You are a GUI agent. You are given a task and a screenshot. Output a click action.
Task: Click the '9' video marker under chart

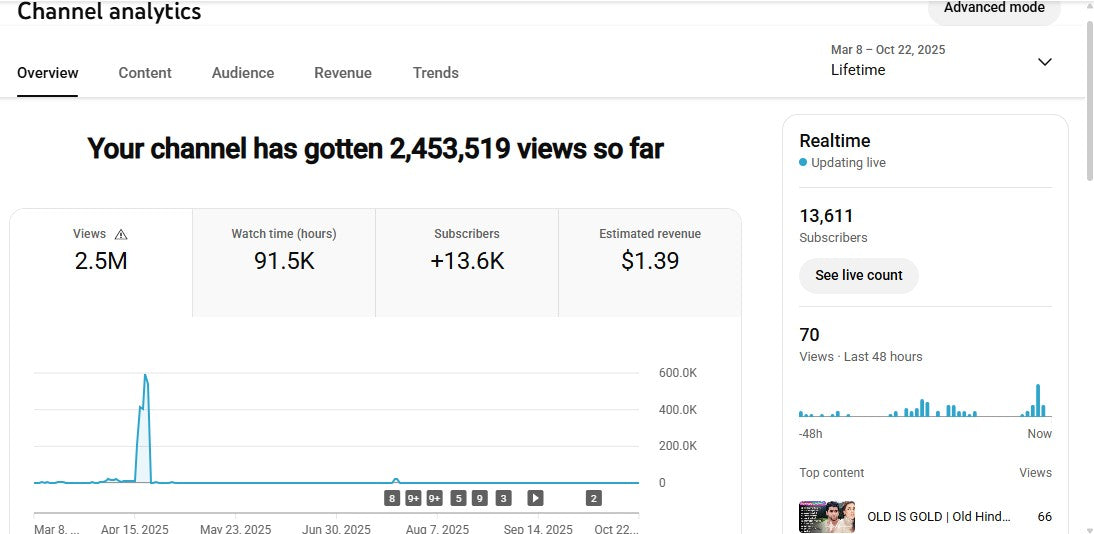[480, 498]
